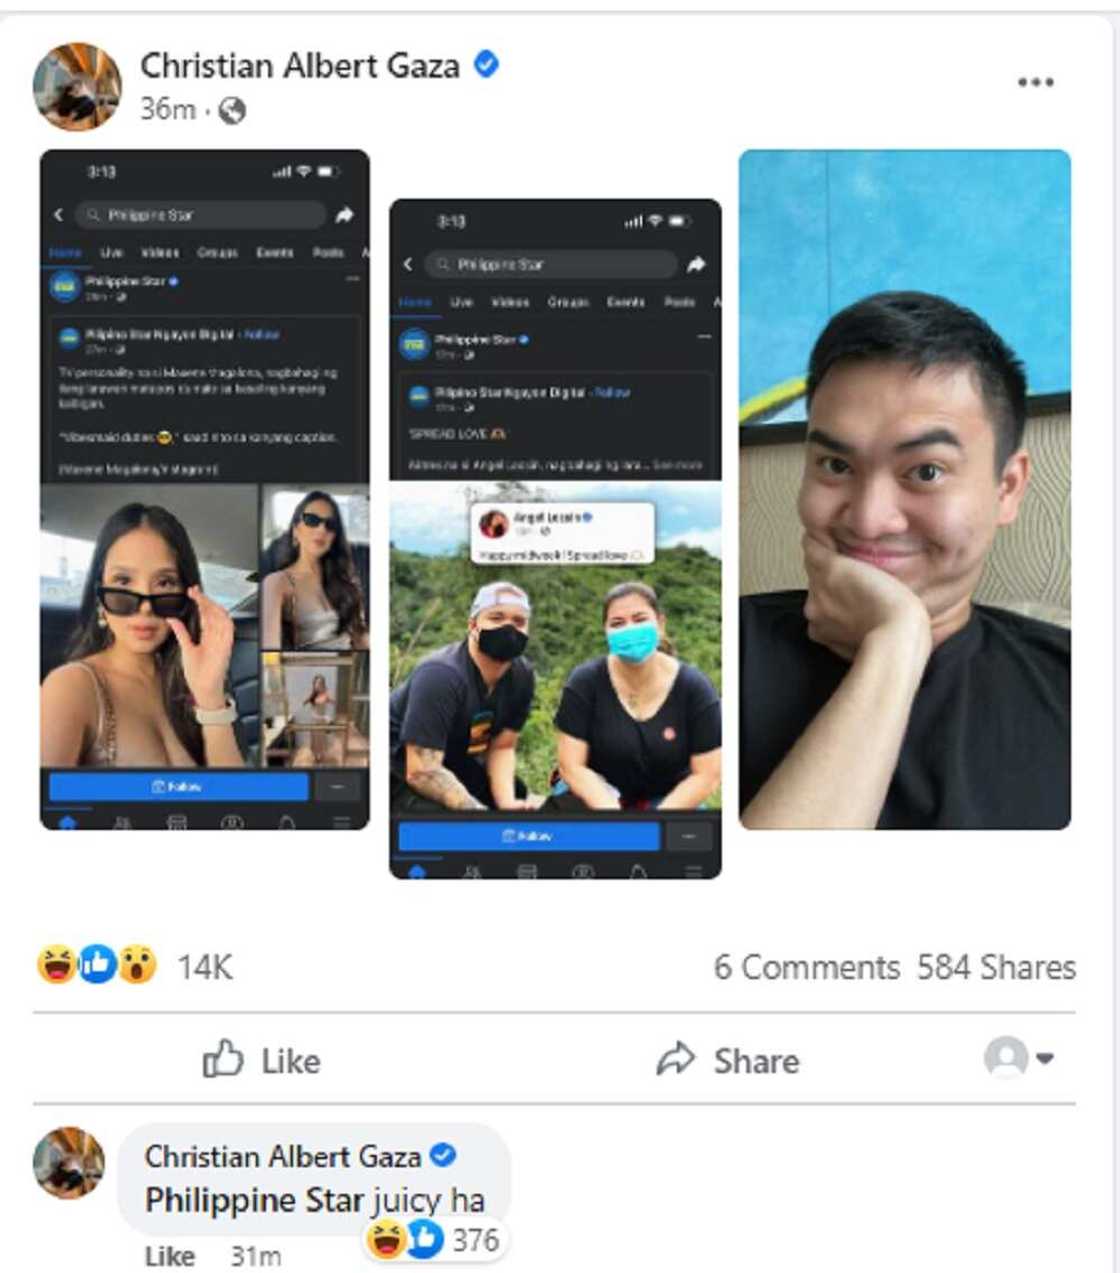Click the post author's profile picture
The image size is (1120, 1273).
click(x=78, y=87)
